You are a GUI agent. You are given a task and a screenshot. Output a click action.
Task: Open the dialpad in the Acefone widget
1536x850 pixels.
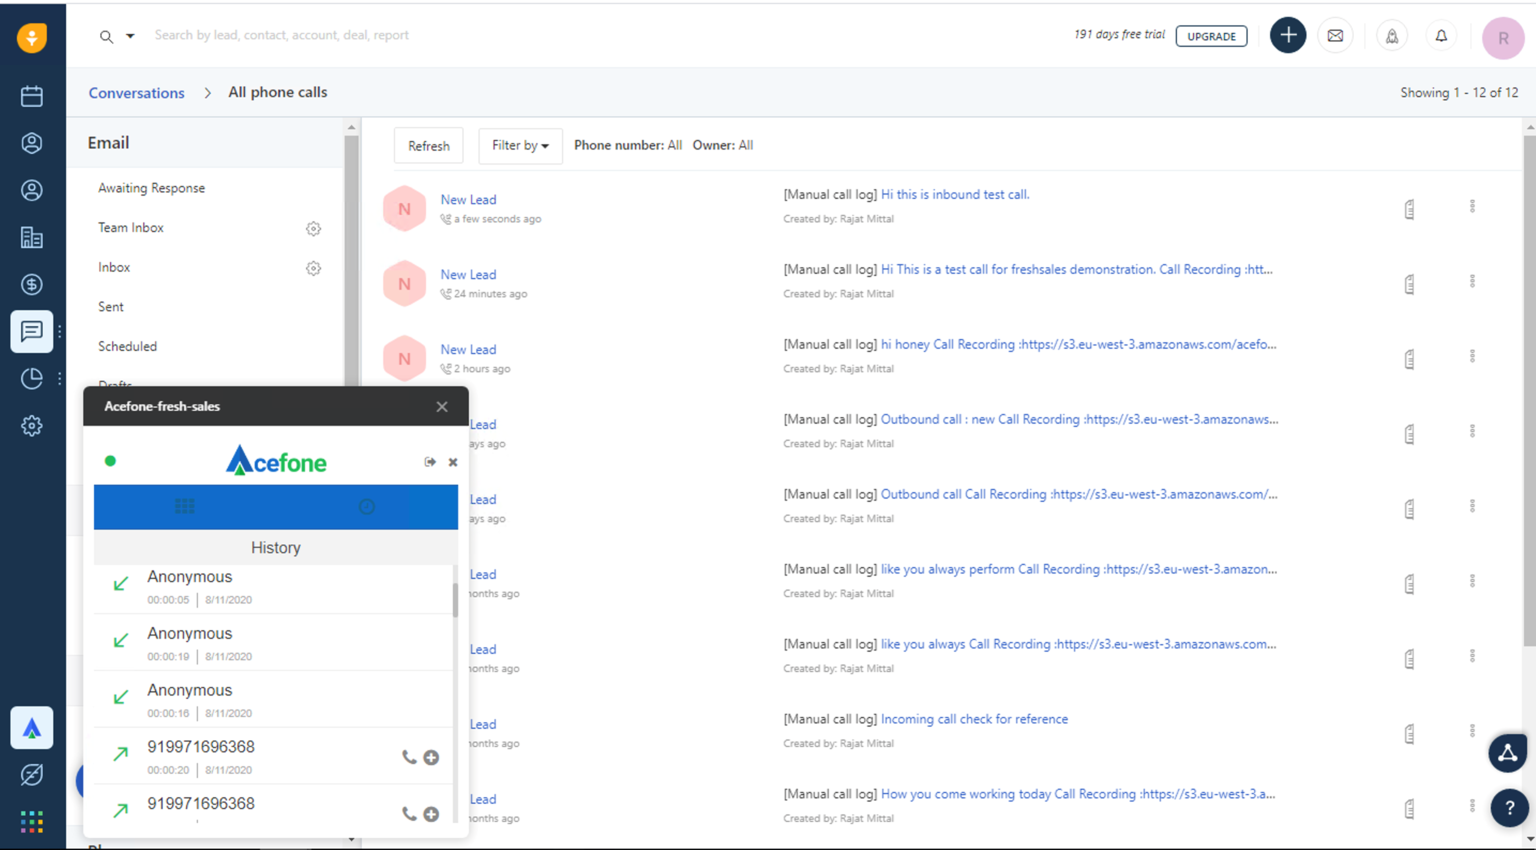pos(185,506)
